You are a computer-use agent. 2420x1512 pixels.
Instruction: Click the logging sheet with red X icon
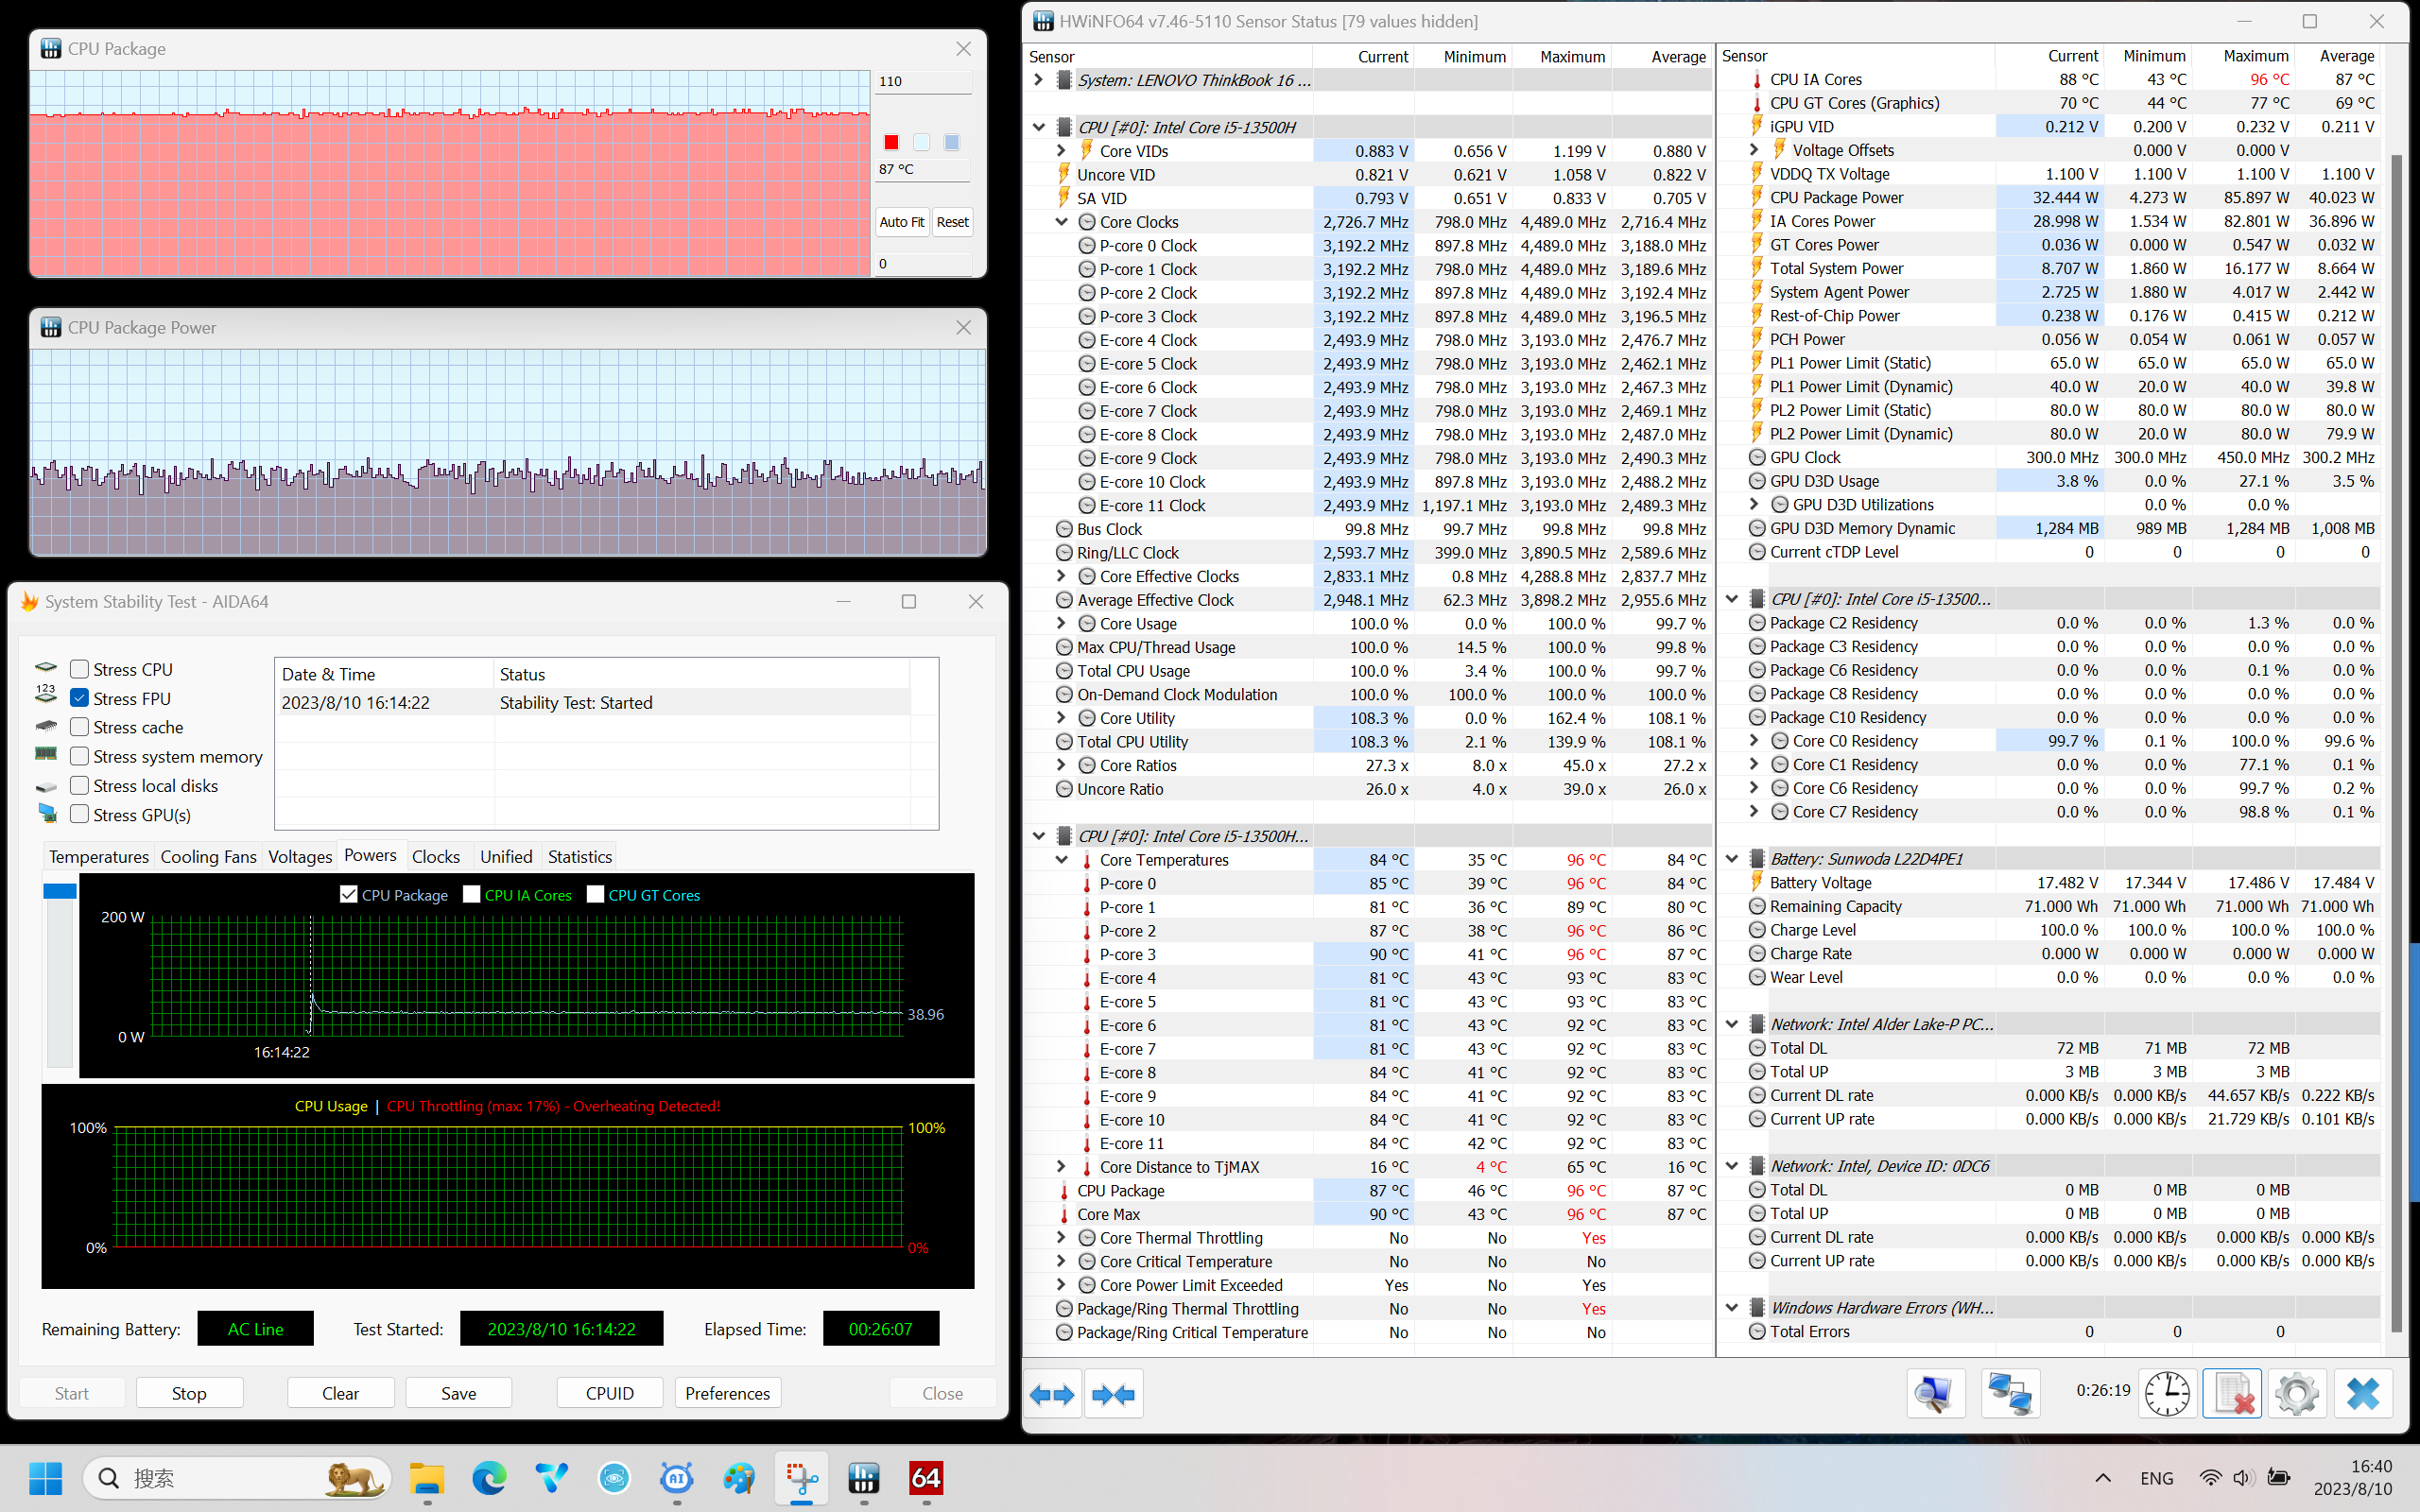point(2232,1393)
